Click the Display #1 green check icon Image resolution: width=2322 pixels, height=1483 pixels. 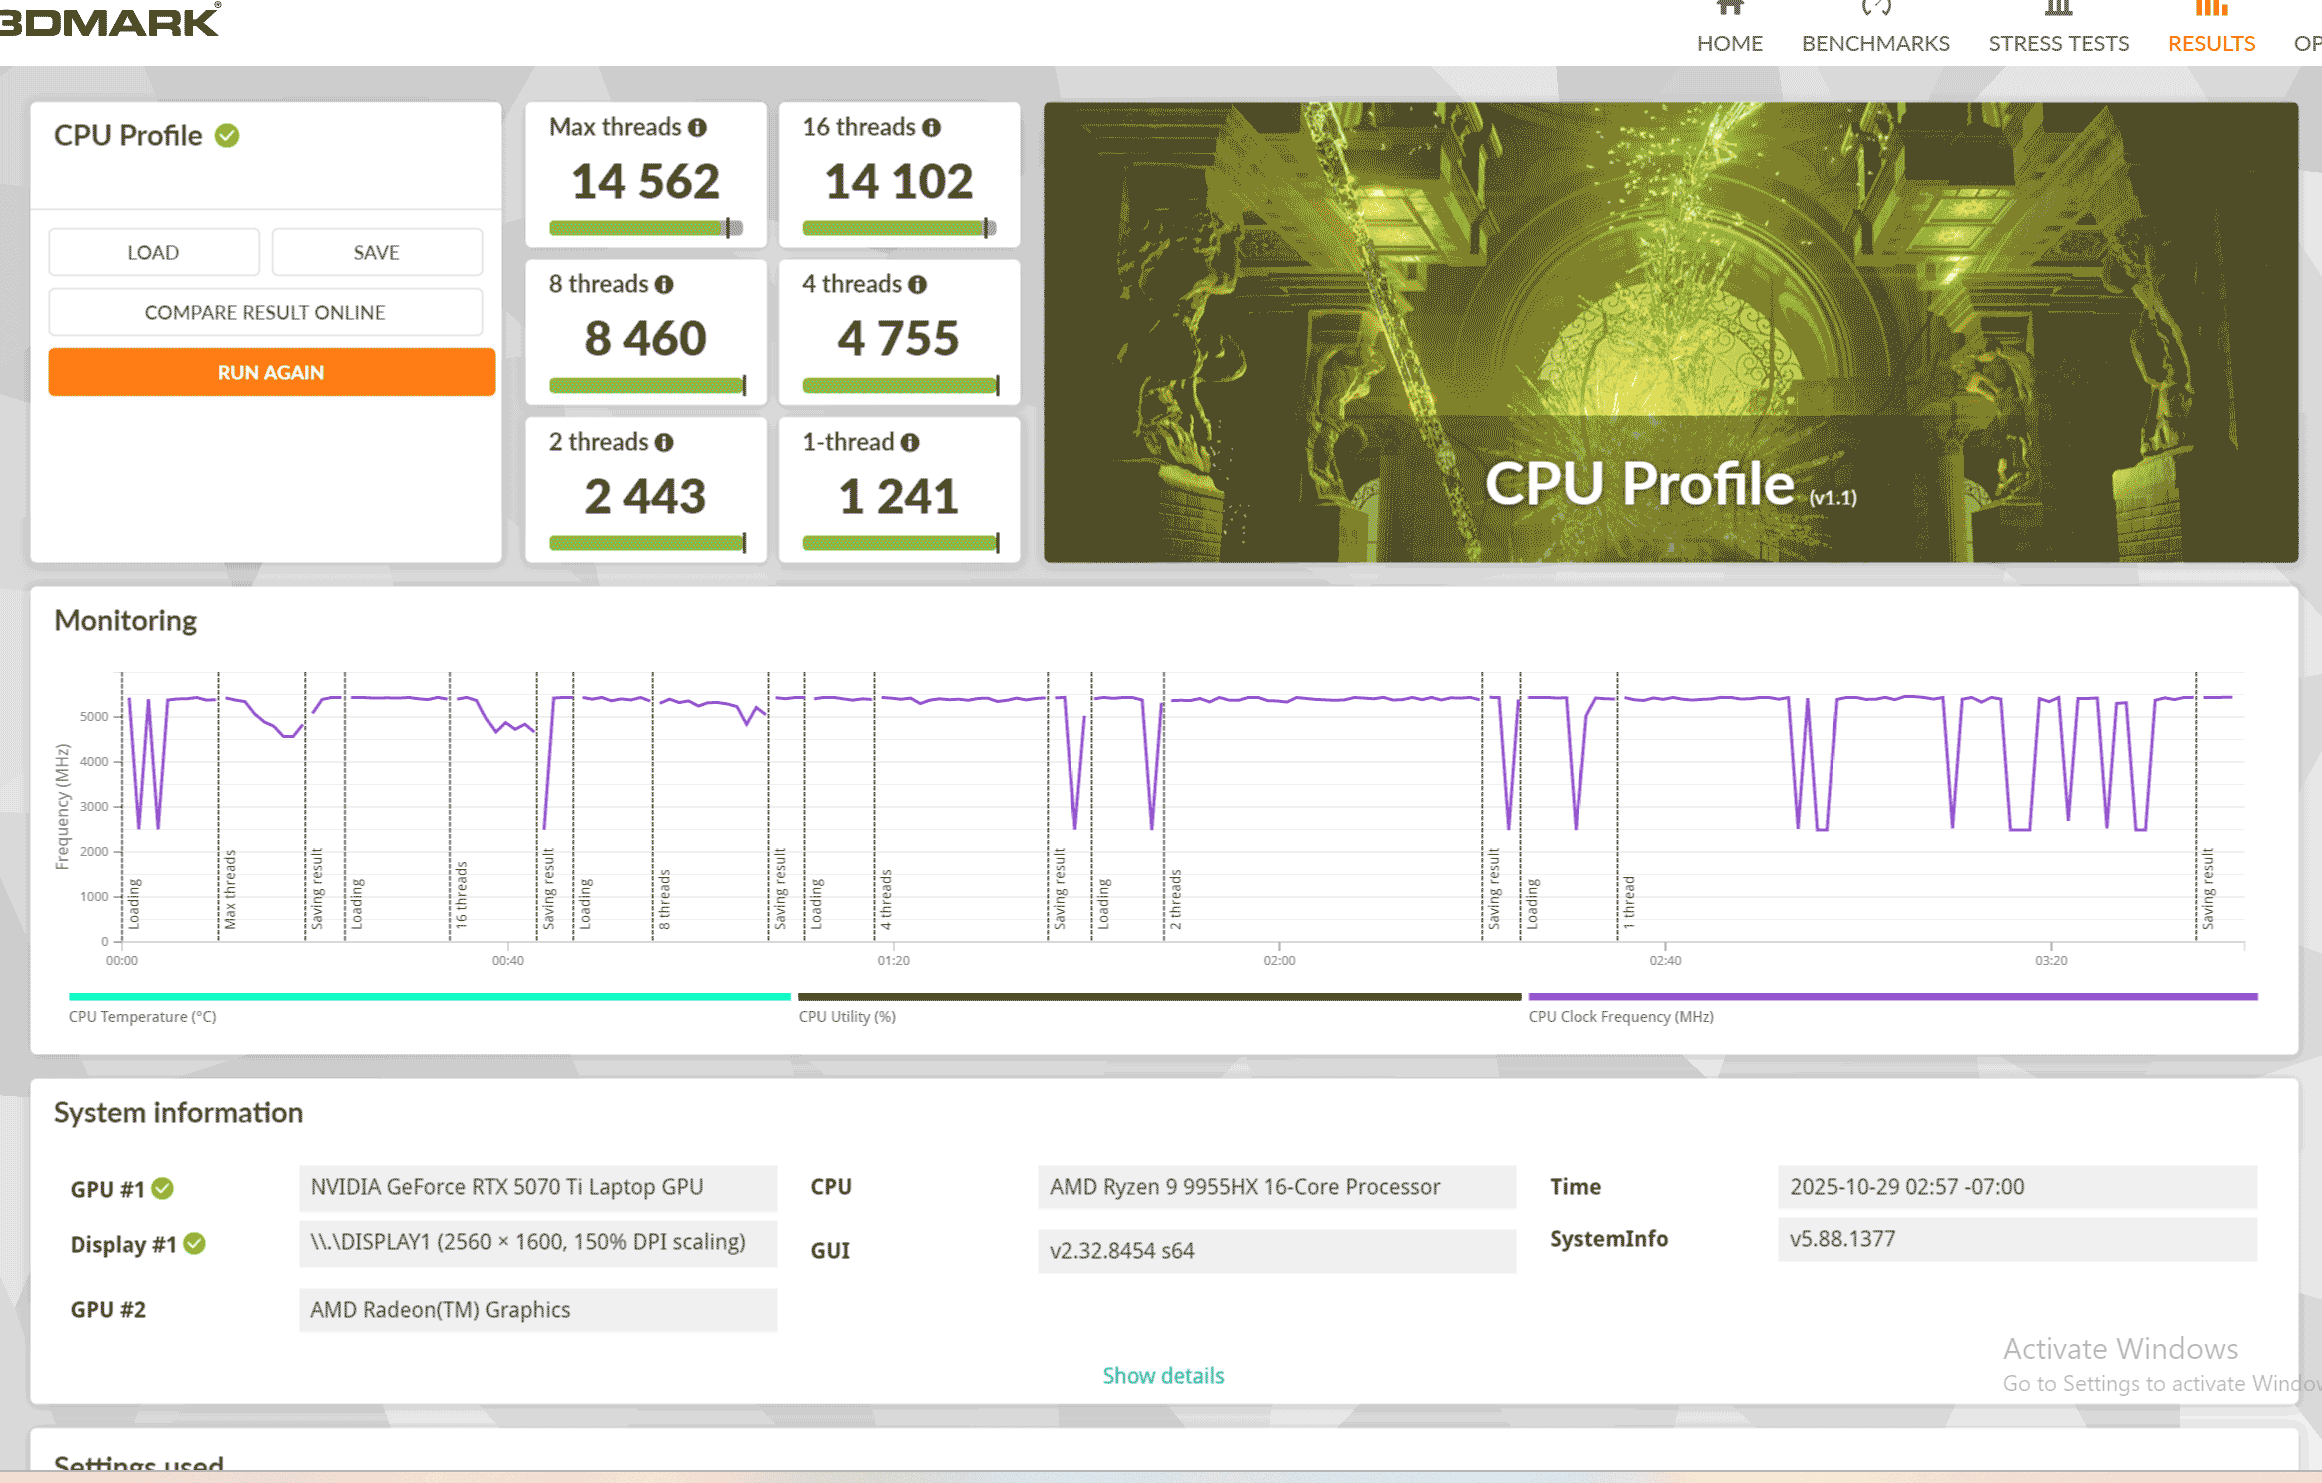(x=195, y=1244)
